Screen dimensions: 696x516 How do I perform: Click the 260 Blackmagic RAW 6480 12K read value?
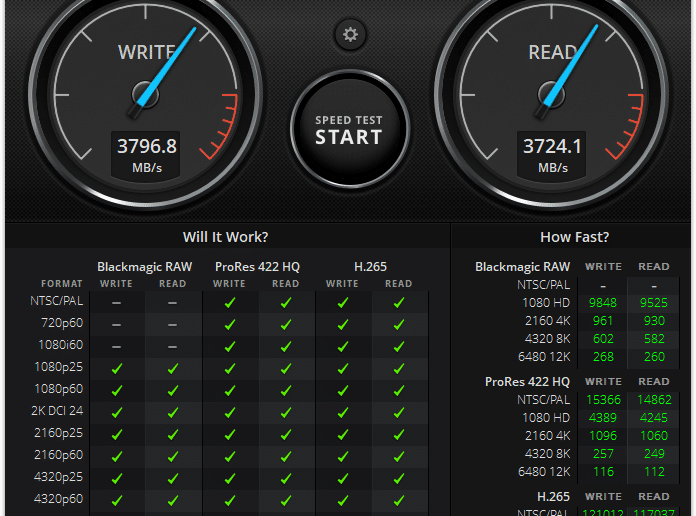click(x=654, y=357)
